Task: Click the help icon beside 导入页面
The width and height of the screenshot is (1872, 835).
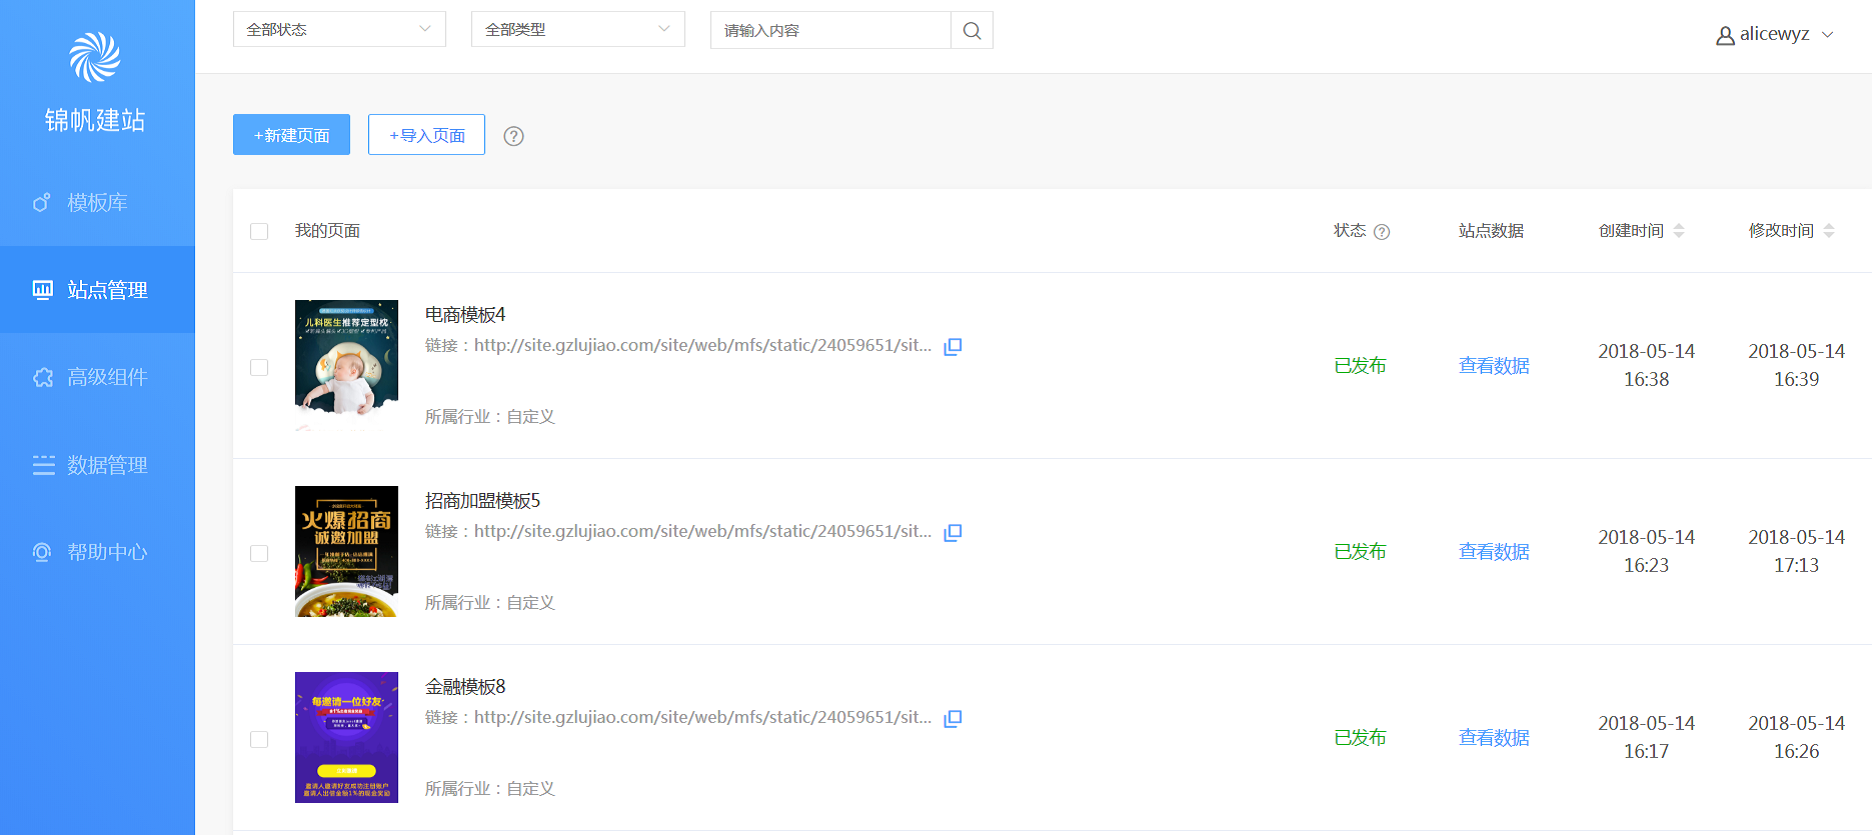Action: pyautogui.click(x=513, y=136)
